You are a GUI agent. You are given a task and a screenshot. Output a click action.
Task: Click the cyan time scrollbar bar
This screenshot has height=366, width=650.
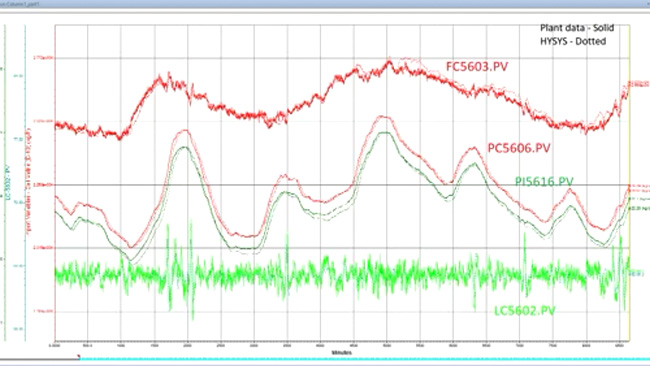365,359
